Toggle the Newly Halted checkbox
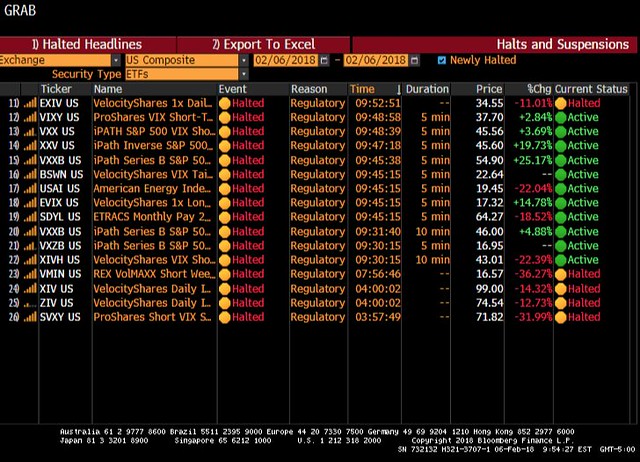640x462 pixels. click(x=442, y=60)
